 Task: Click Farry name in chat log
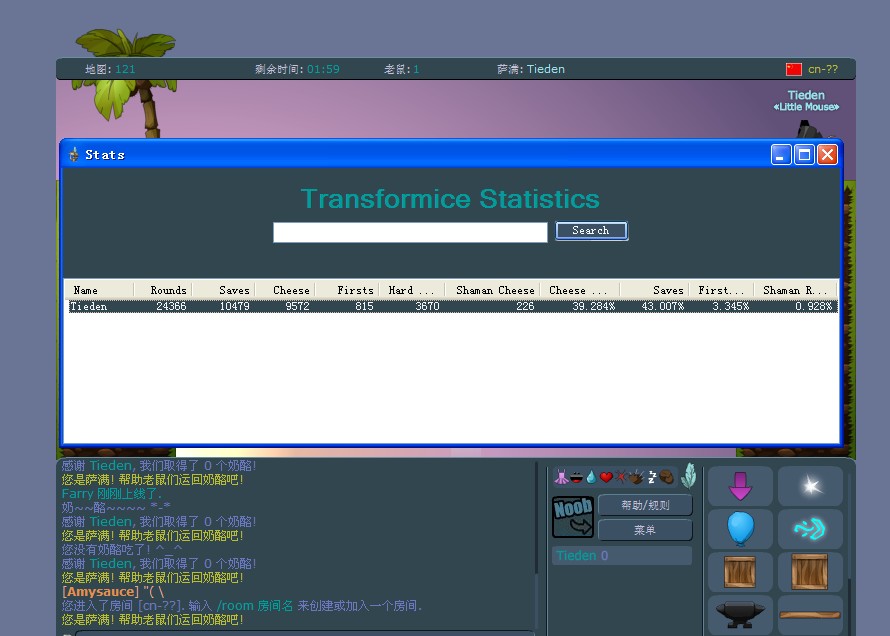[77, 494]
